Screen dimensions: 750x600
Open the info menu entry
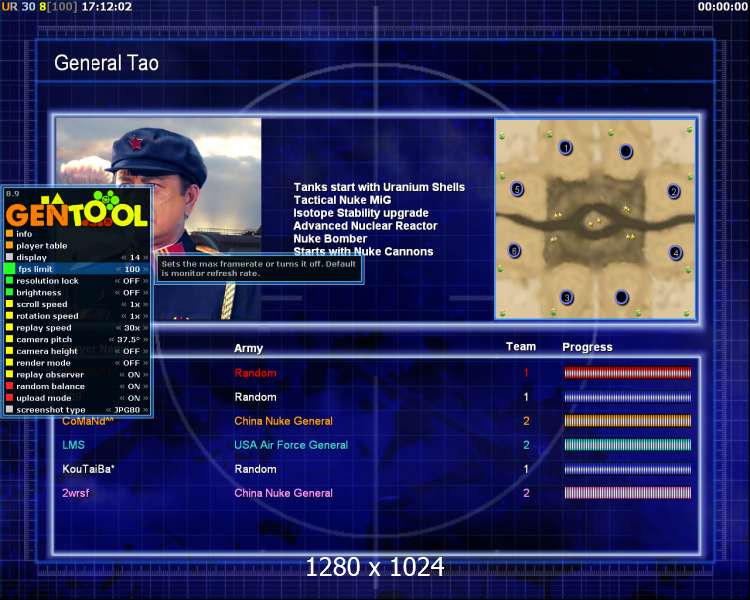[x=24, y=234]
